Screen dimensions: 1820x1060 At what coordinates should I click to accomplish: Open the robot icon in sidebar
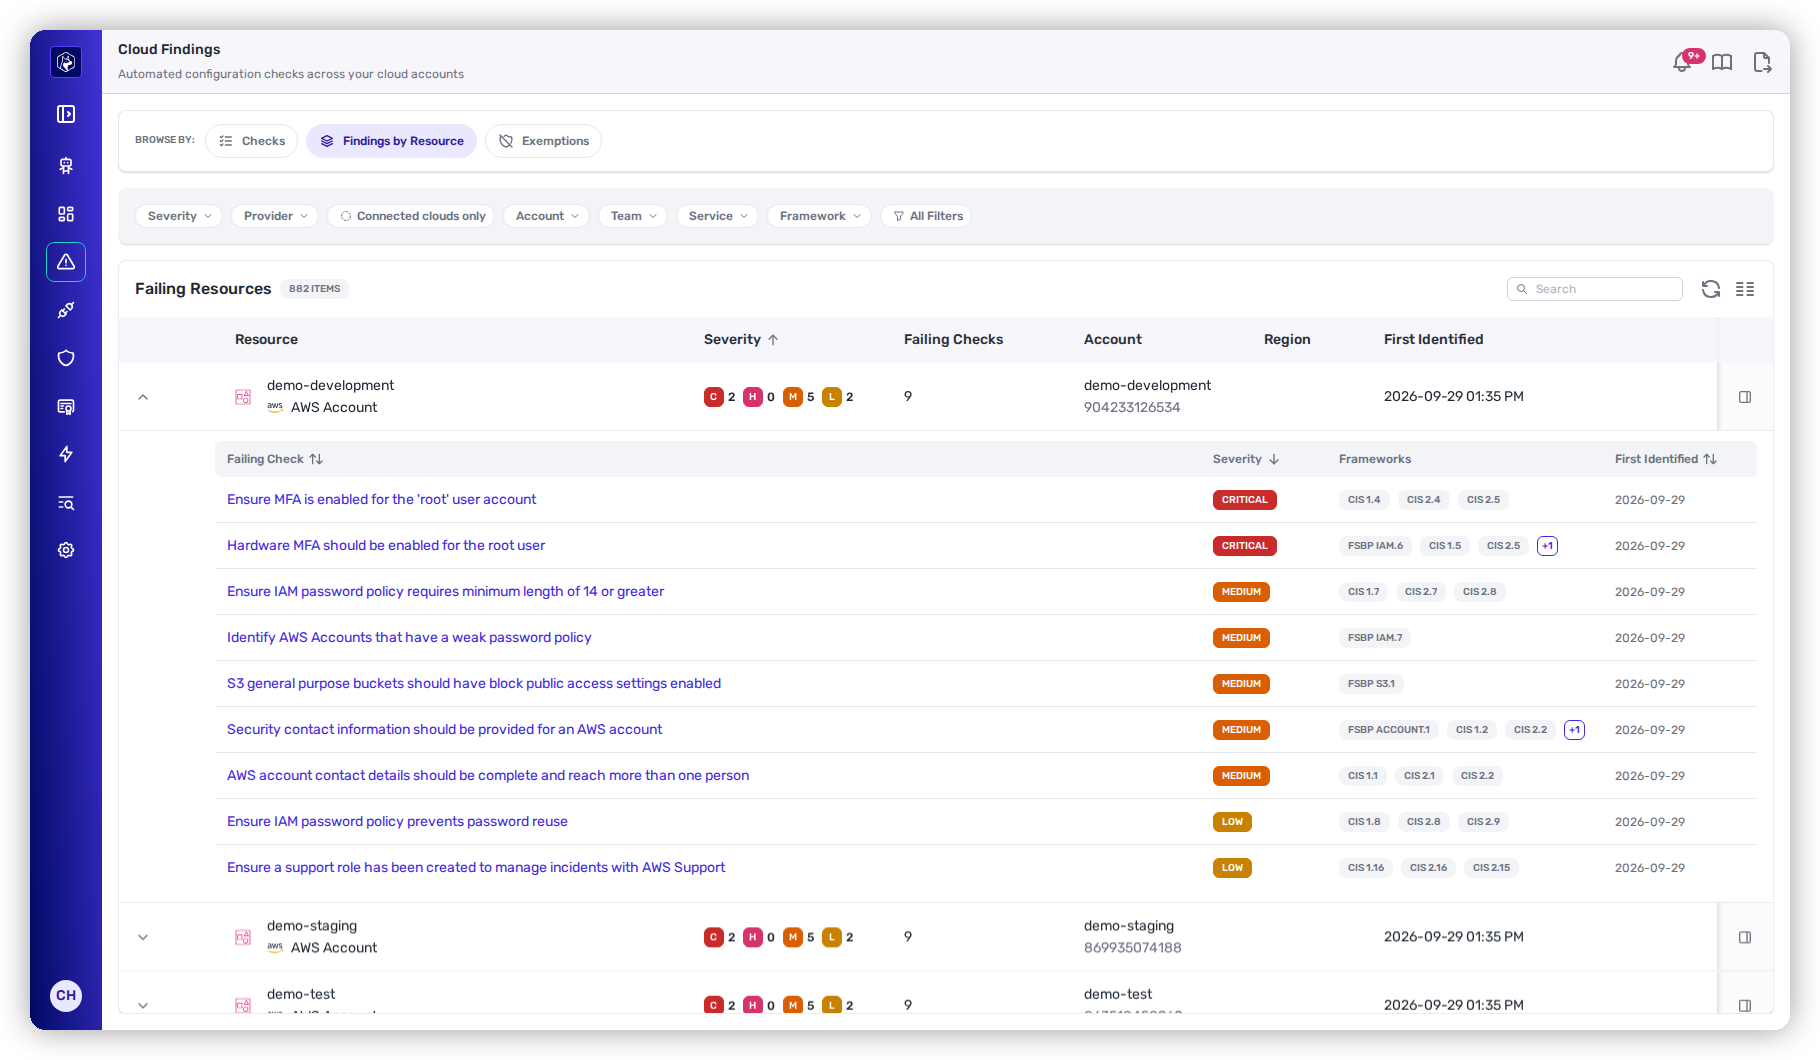tap(66, 166)
